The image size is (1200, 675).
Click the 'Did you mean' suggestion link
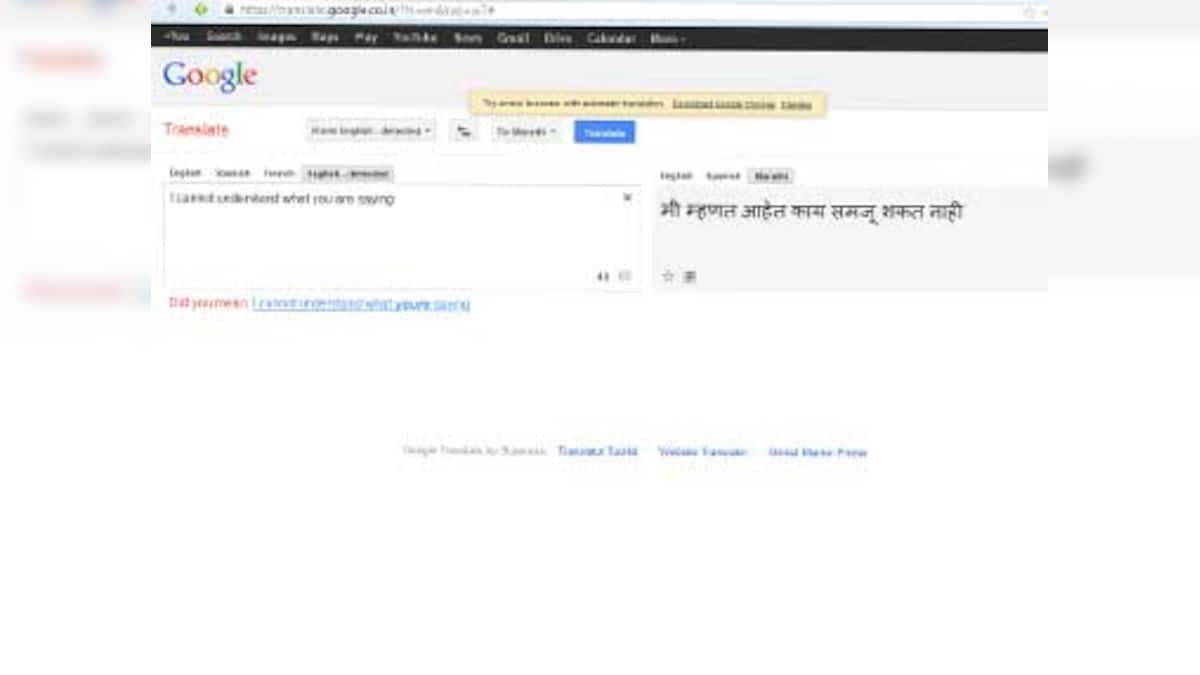point(361,304)
